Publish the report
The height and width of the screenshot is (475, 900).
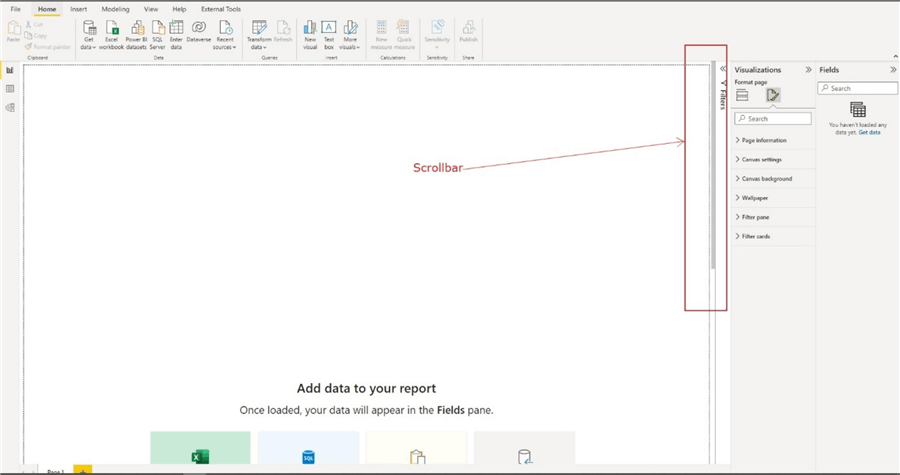point(468,32)
